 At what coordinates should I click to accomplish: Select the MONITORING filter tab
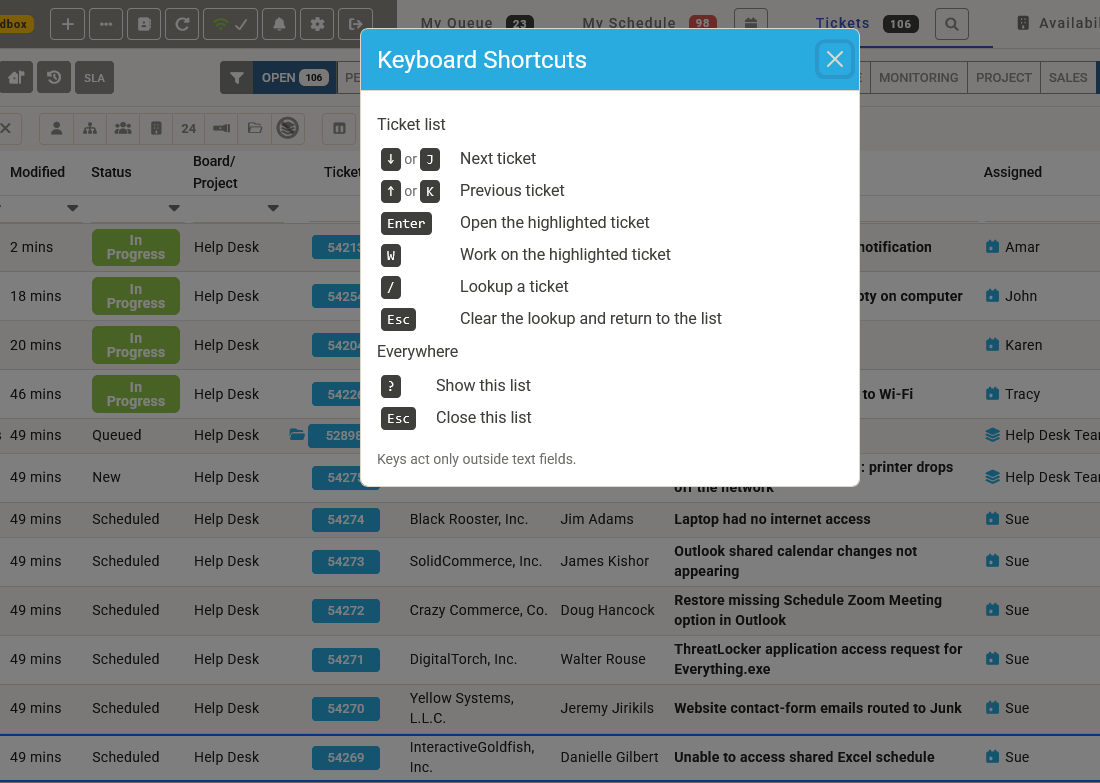click(x=918, y=77)
